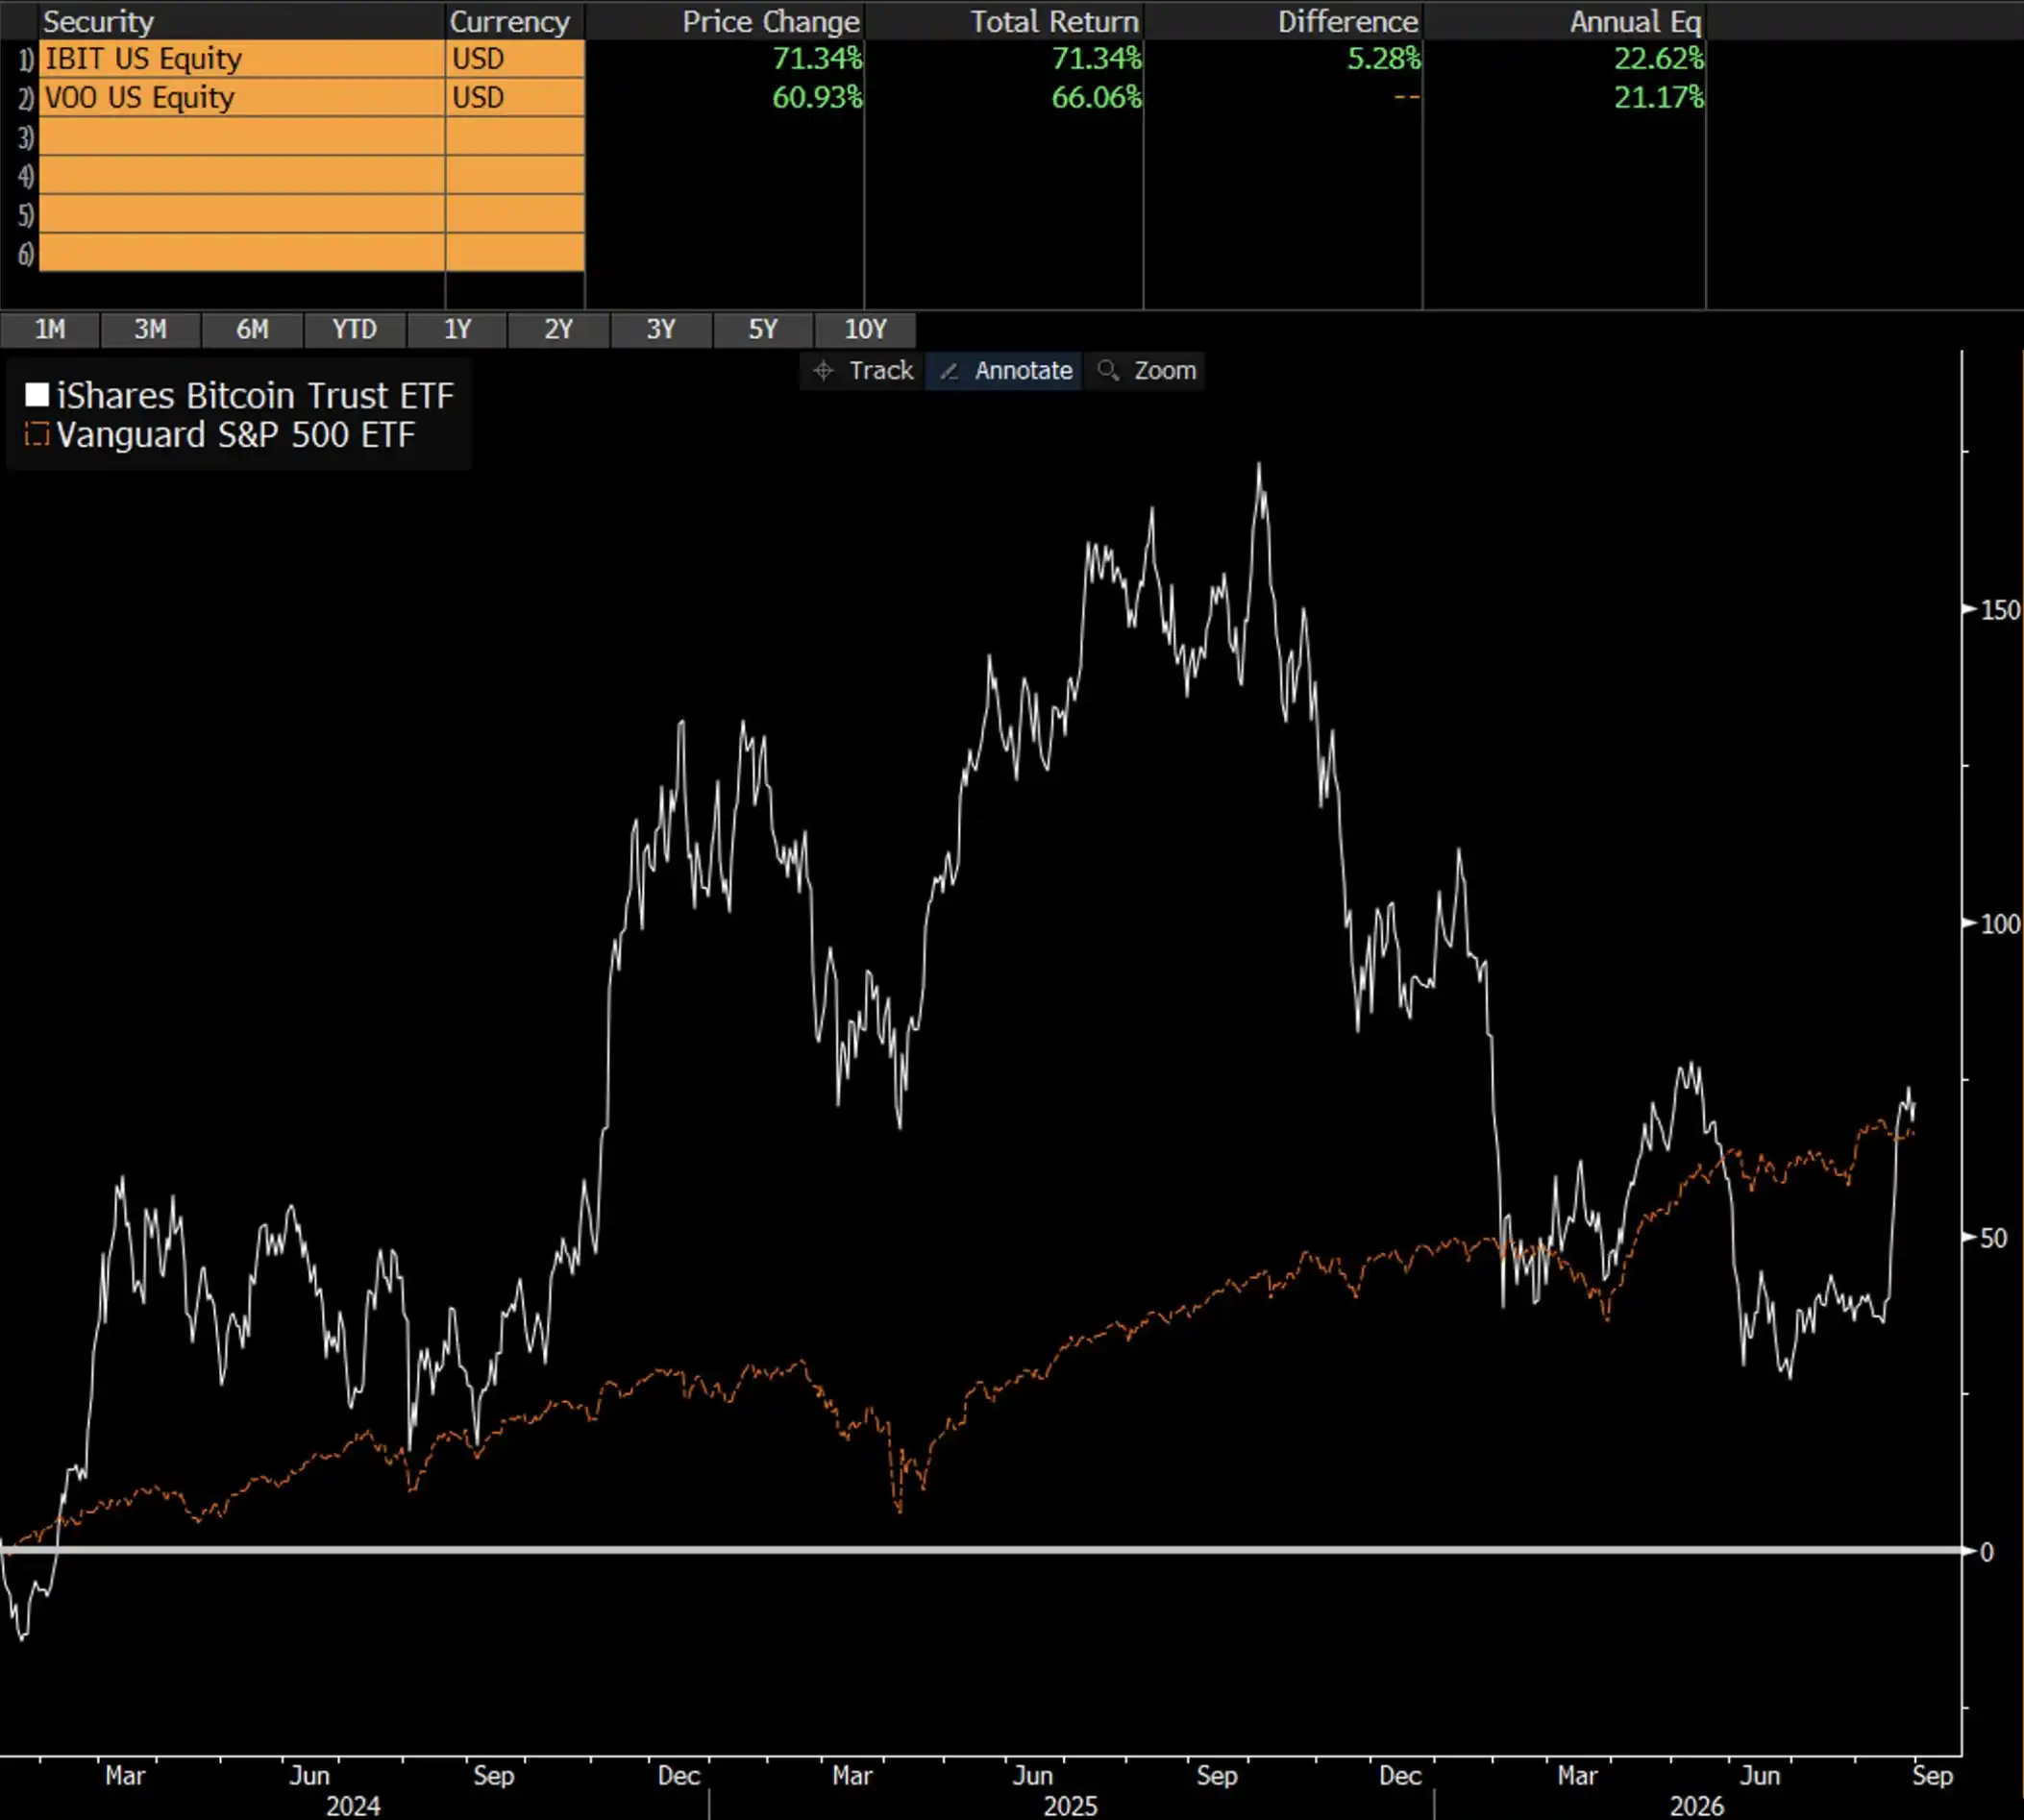This screenshot has height=1820, width=2024.
Task: Switch chart range to YTD
Action: pos(355,329)
